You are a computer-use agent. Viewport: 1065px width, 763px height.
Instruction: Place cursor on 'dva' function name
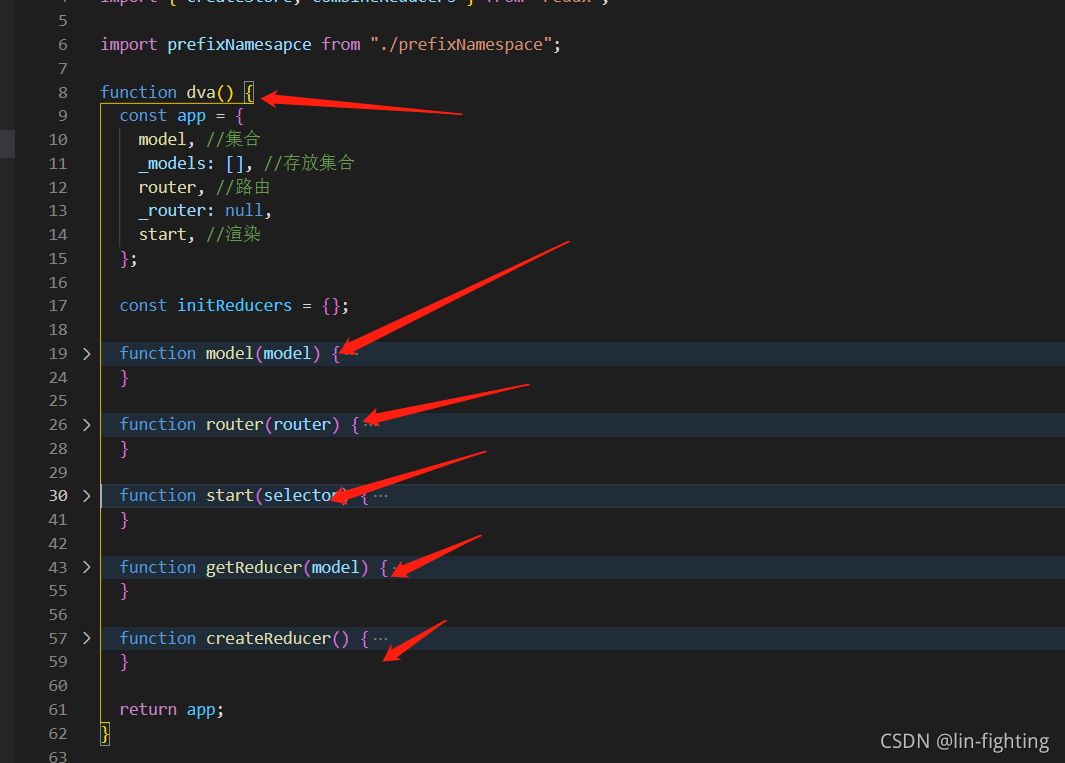tap(201, 92)
